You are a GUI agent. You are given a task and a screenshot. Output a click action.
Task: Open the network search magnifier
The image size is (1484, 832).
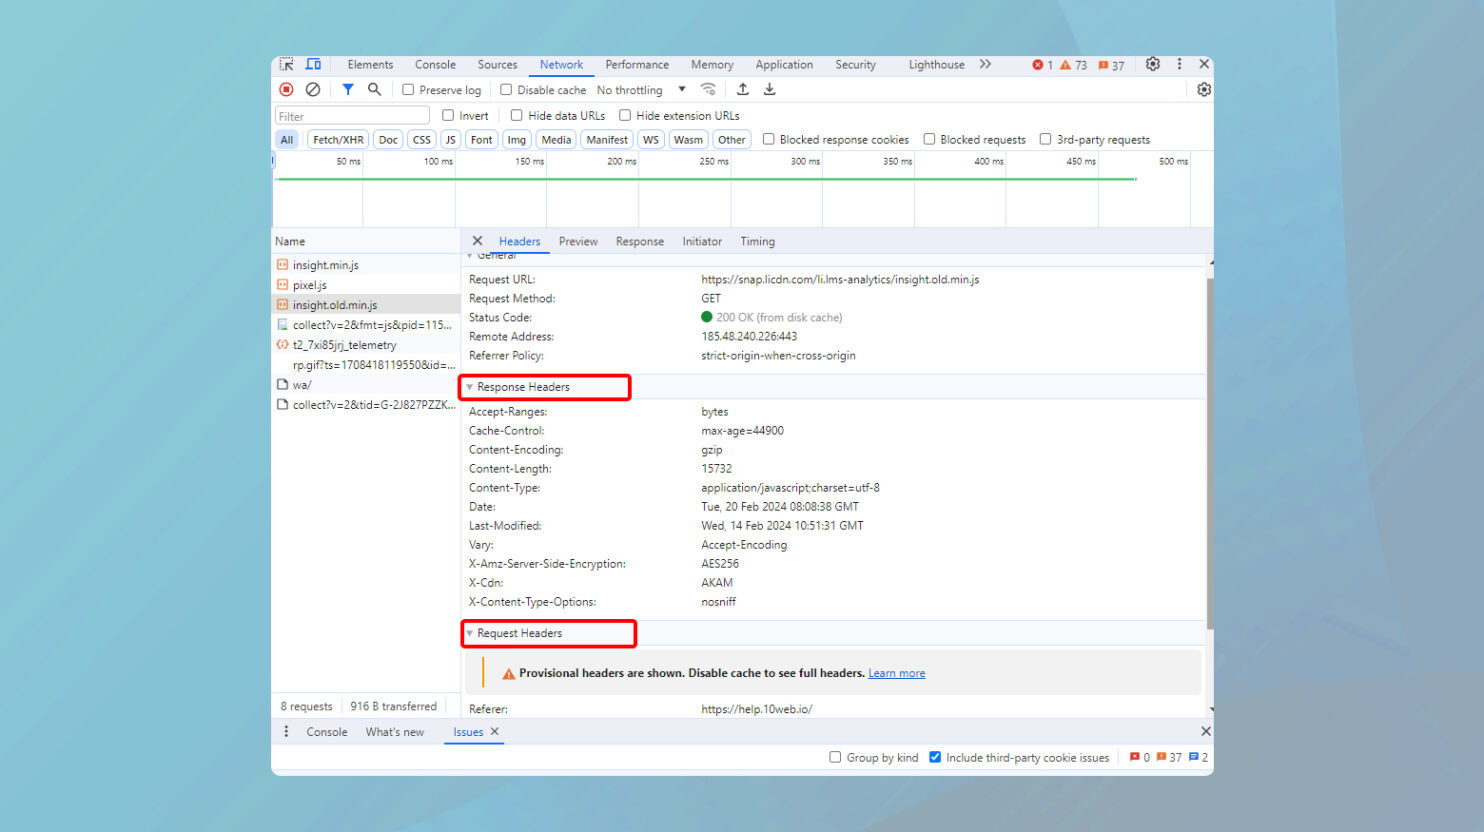pos(374,90)
